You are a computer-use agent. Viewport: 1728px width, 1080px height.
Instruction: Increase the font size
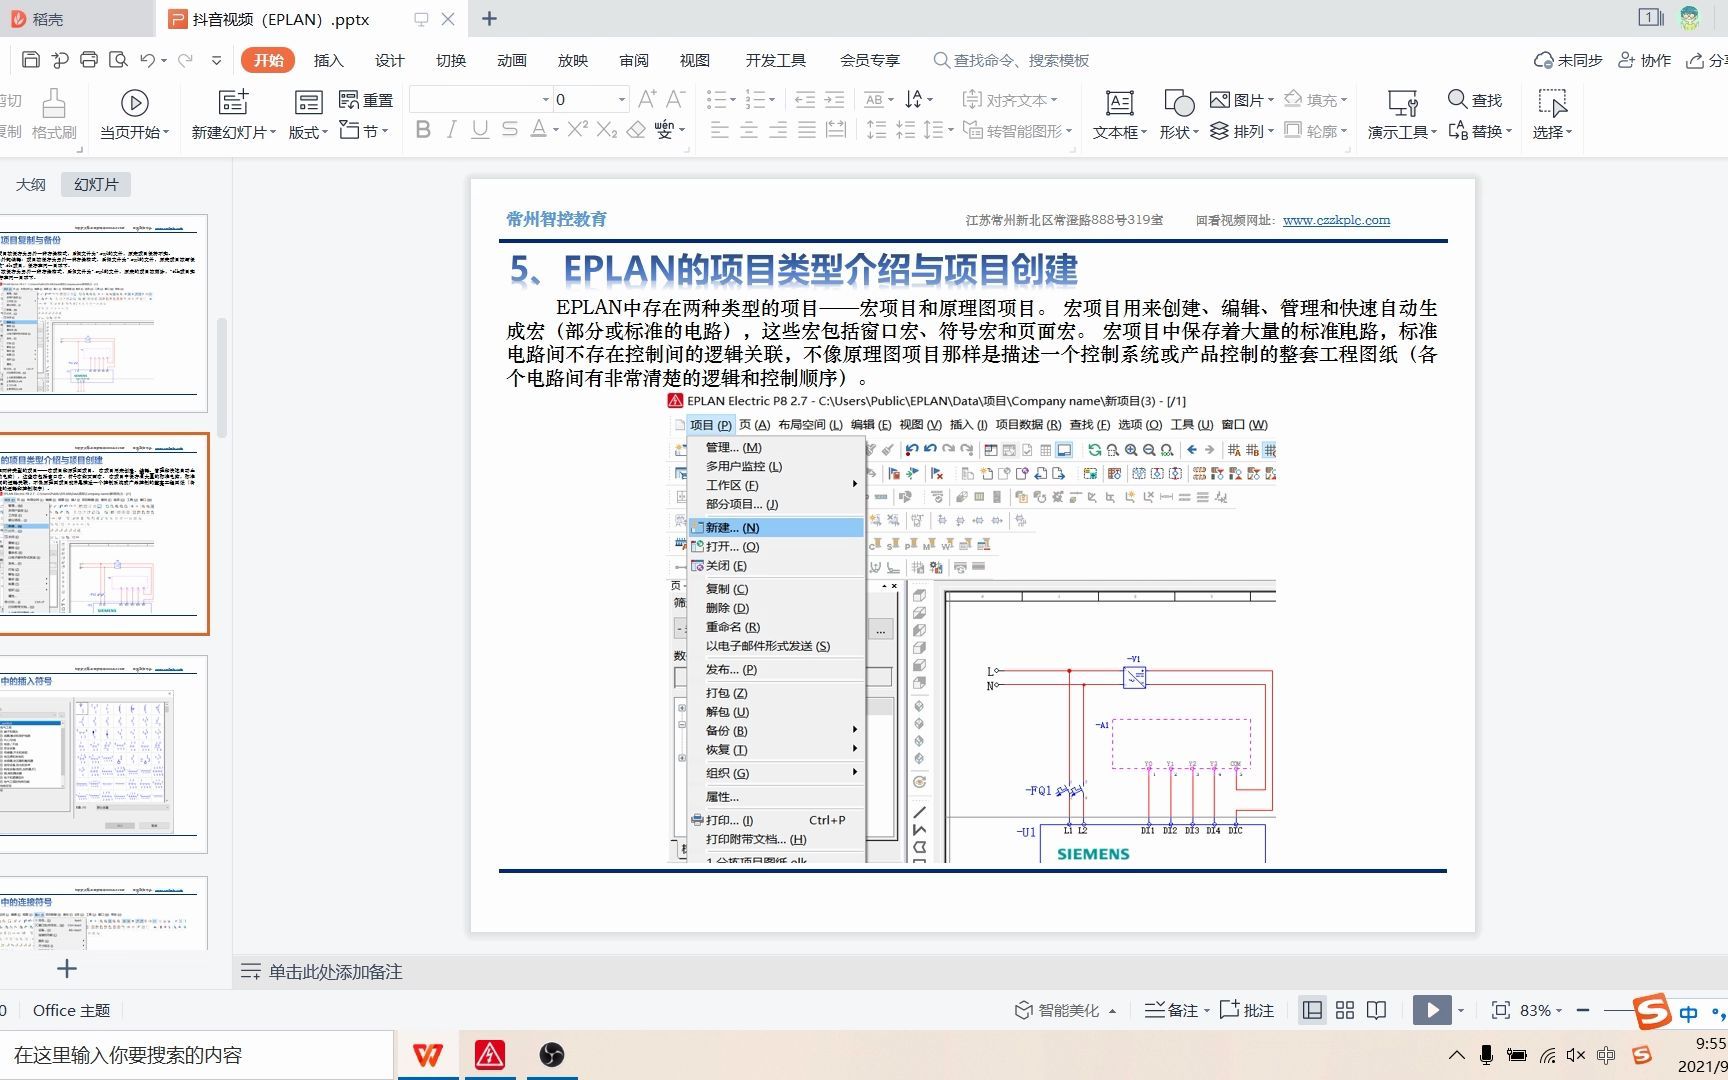click(647, 99)
